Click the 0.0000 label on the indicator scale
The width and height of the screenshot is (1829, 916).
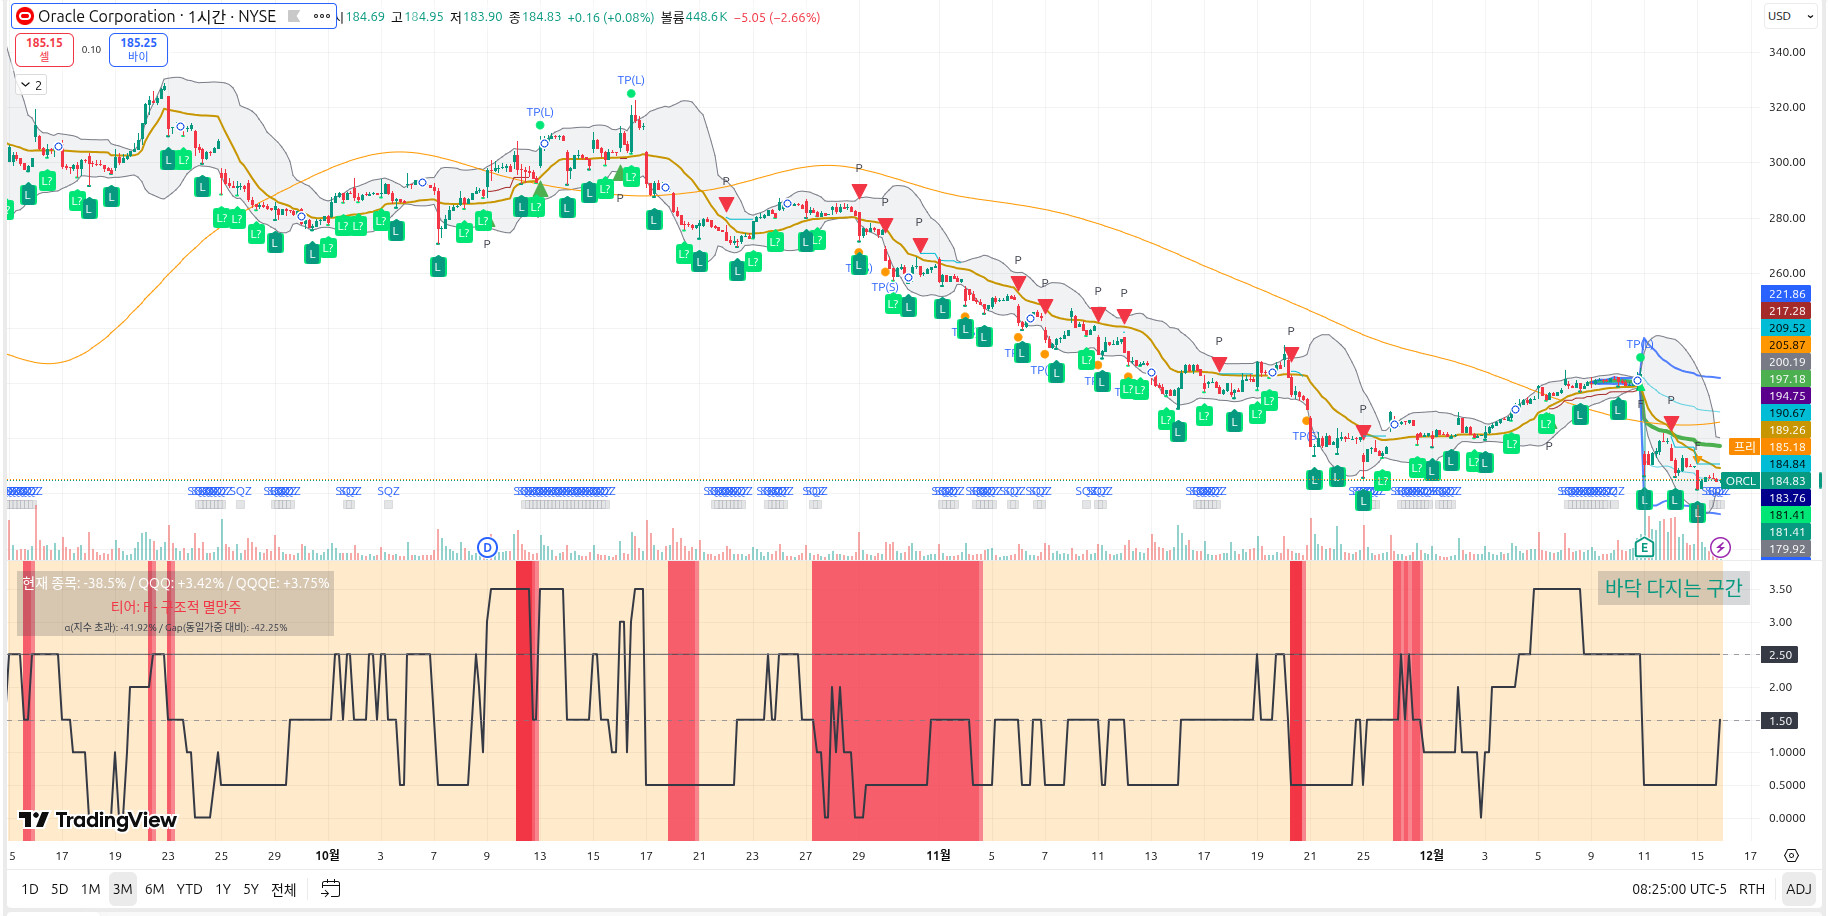click(x=1786, y=818)
